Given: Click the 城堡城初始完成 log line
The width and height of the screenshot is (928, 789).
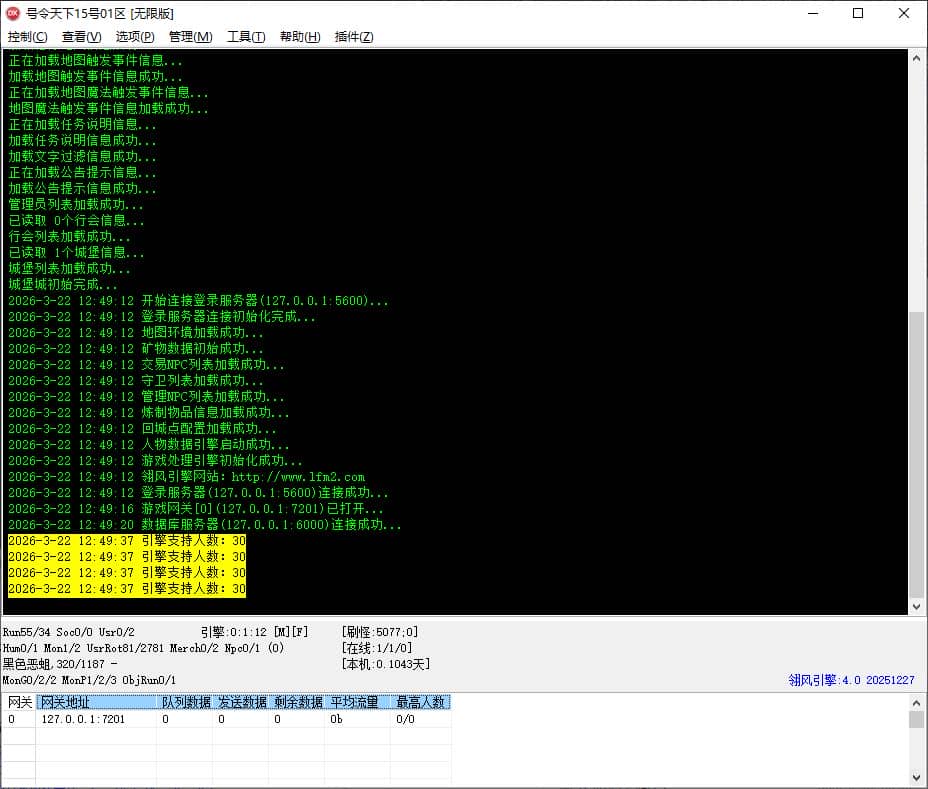Looking at the screenshot, I should point(62,285).
